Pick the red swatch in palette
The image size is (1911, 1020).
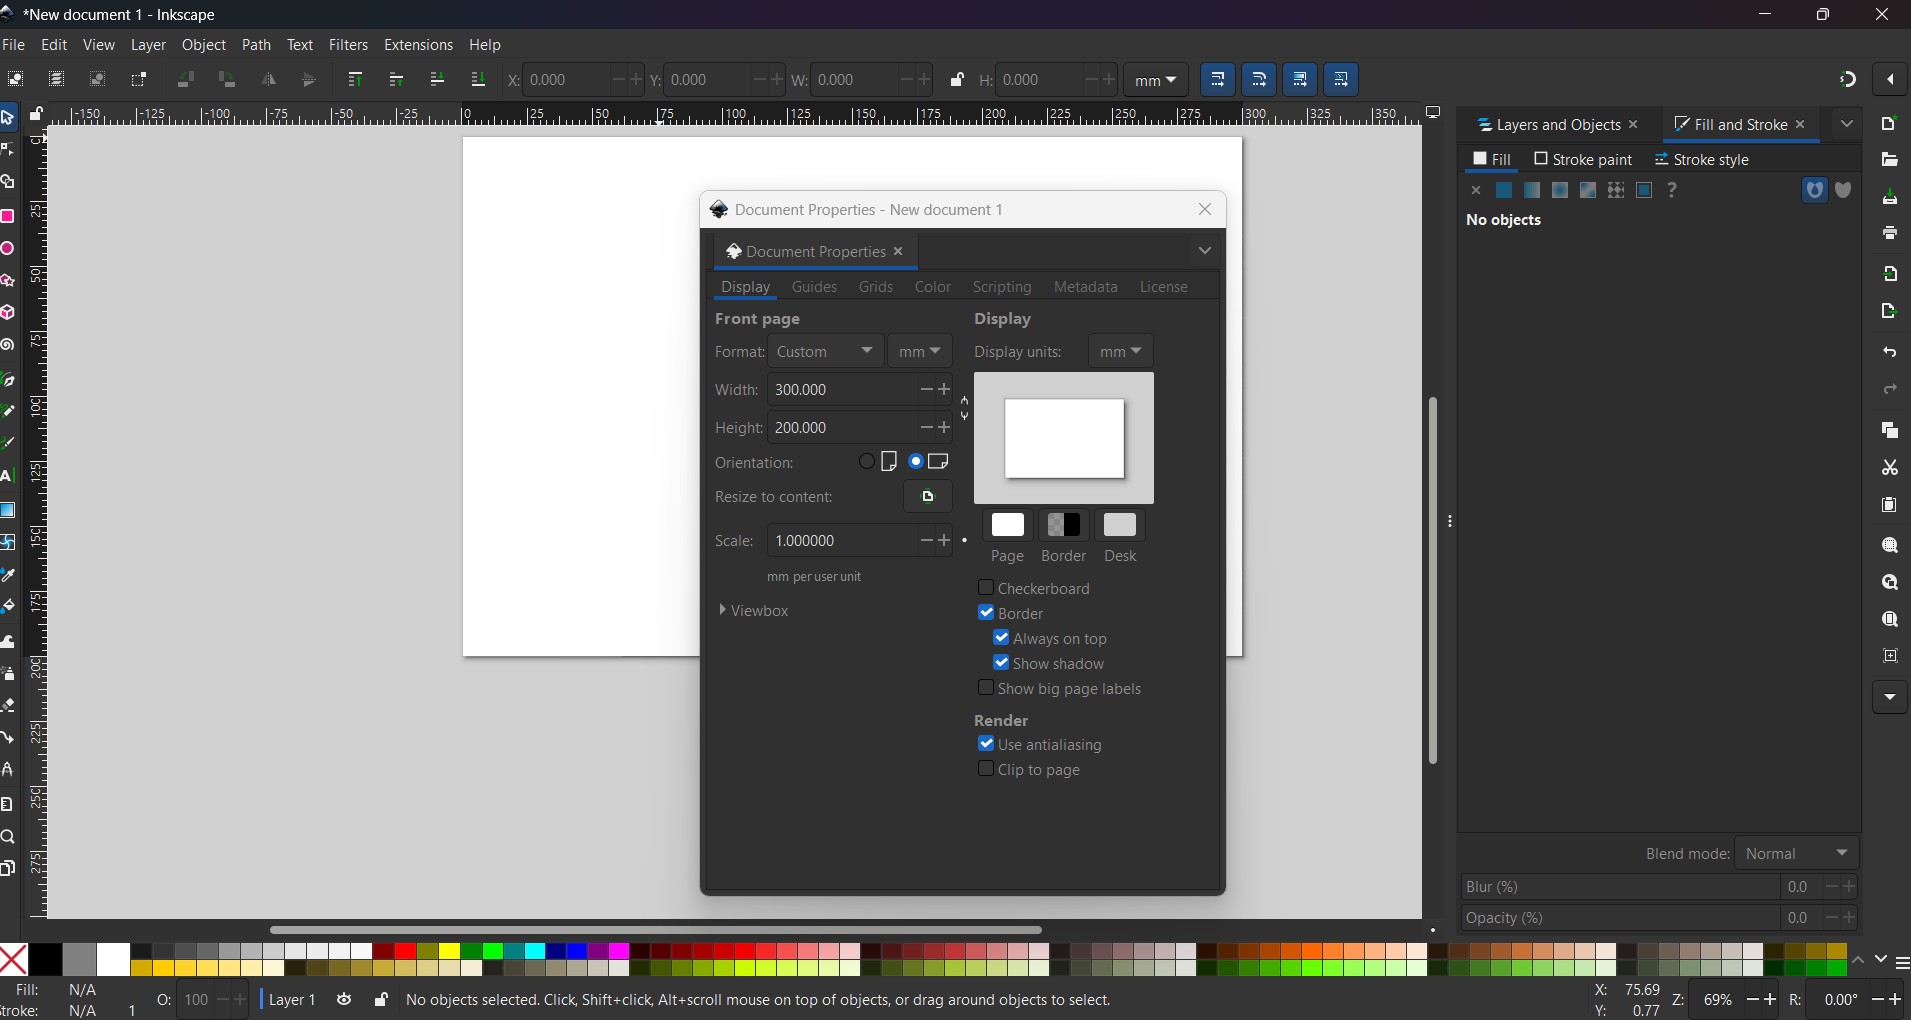tap(406, 951)
